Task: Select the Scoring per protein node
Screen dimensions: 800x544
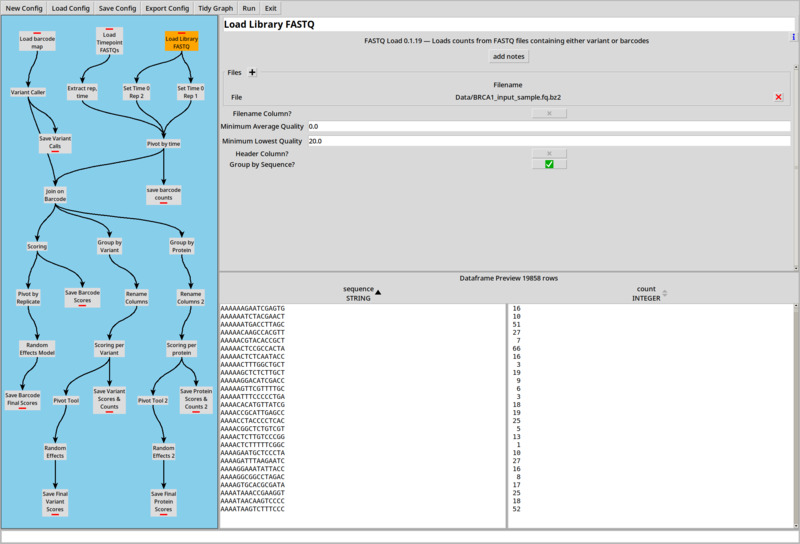Action: click(x=181, y=349)
